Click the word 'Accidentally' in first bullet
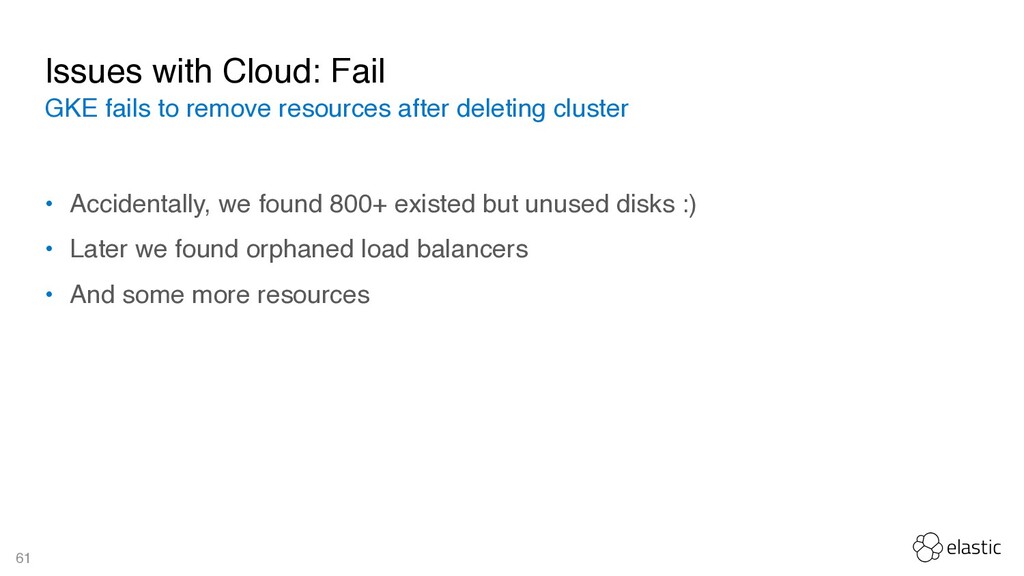Screen dimensions: 1024x576 point(140,204)
